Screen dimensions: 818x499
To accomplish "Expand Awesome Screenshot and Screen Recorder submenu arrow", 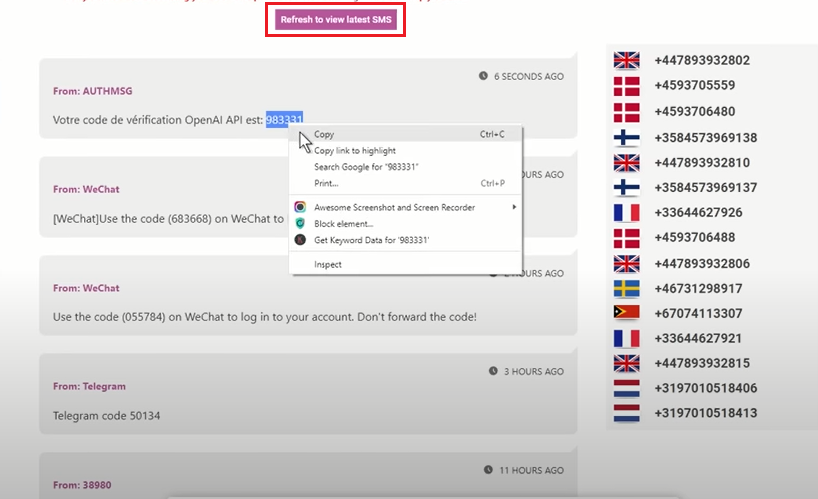I will (515, 208).
